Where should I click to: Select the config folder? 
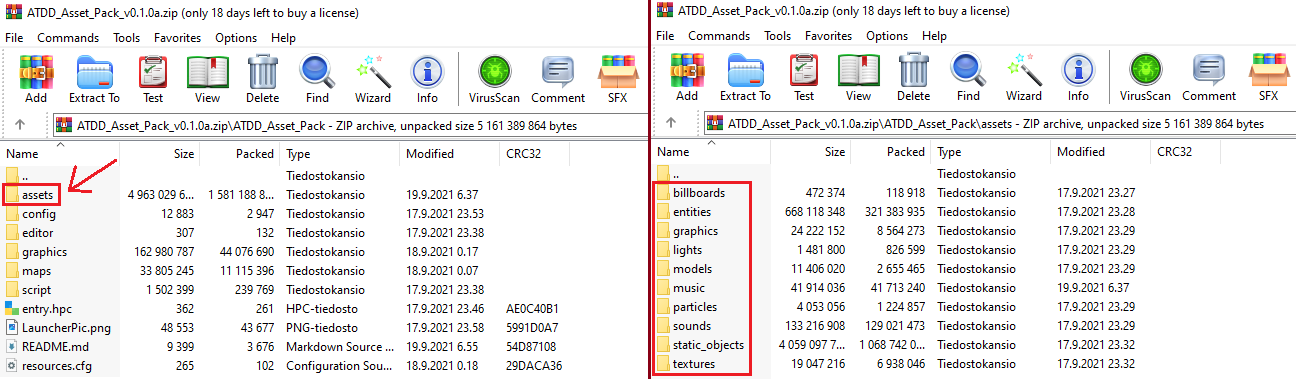tap(38, 214)
